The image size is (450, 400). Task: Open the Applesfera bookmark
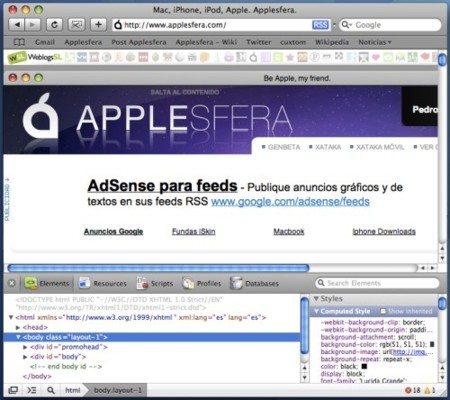pos(83,42)
